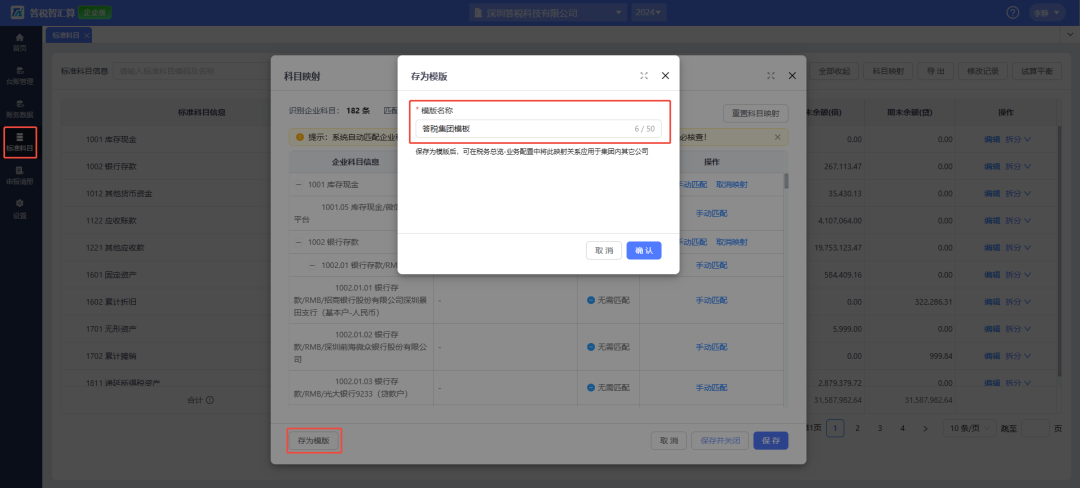Screen dimensions: 1080x488
Task: Click 取消 in the 科目映射 dialog footer
Action: coord(669,441)
